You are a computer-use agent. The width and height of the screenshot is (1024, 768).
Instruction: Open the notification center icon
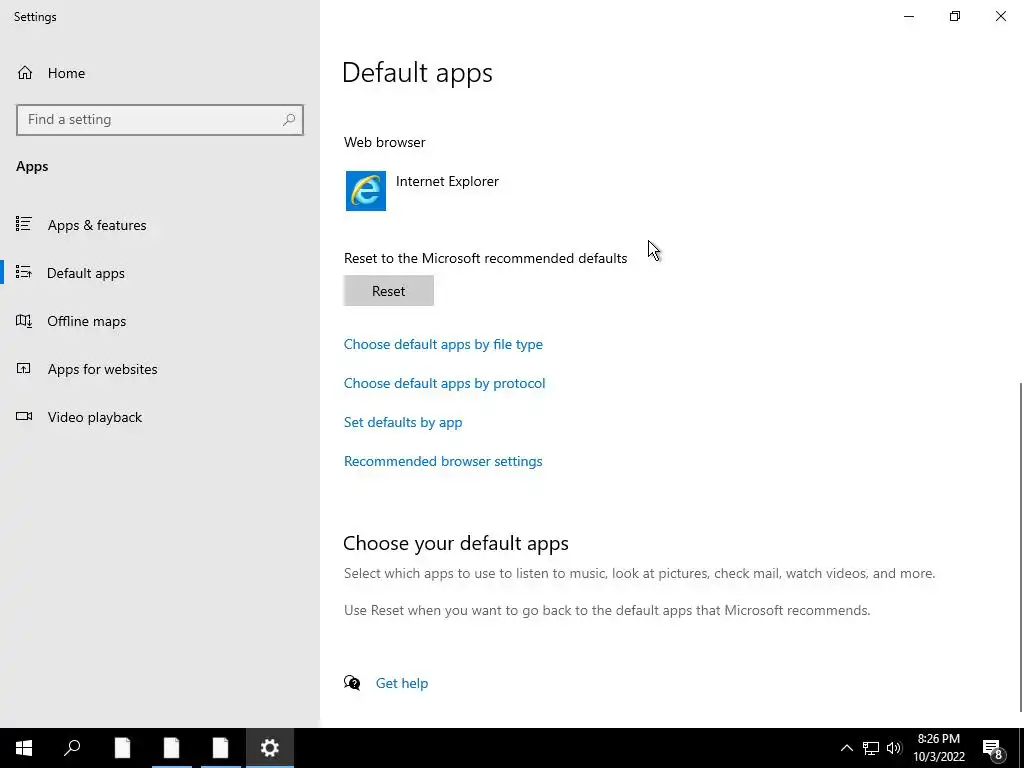click(993, 748)
